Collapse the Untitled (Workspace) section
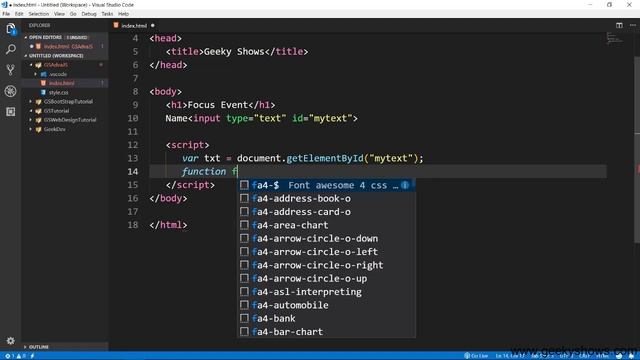The height and width of the screenshot is (360, 640). (26, 56)
